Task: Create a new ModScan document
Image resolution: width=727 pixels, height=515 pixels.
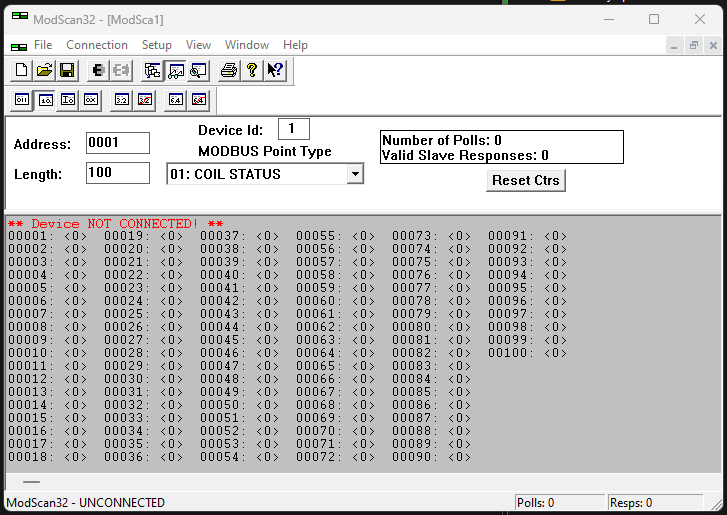Action: (x=21, y=71)
